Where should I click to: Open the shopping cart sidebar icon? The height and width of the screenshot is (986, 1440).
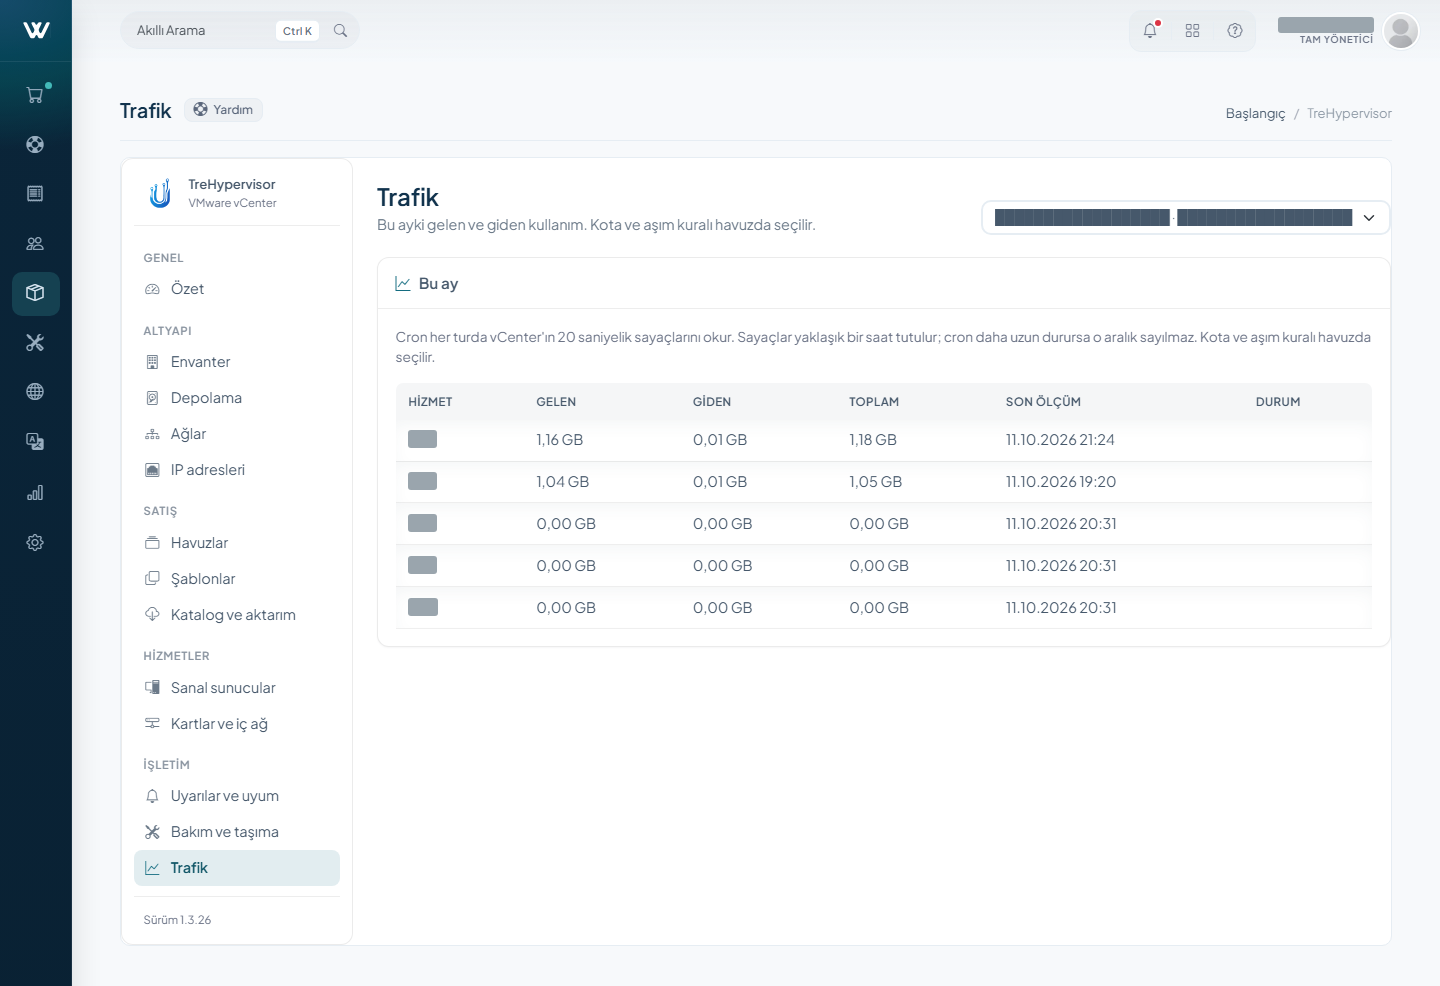[35, 95]
